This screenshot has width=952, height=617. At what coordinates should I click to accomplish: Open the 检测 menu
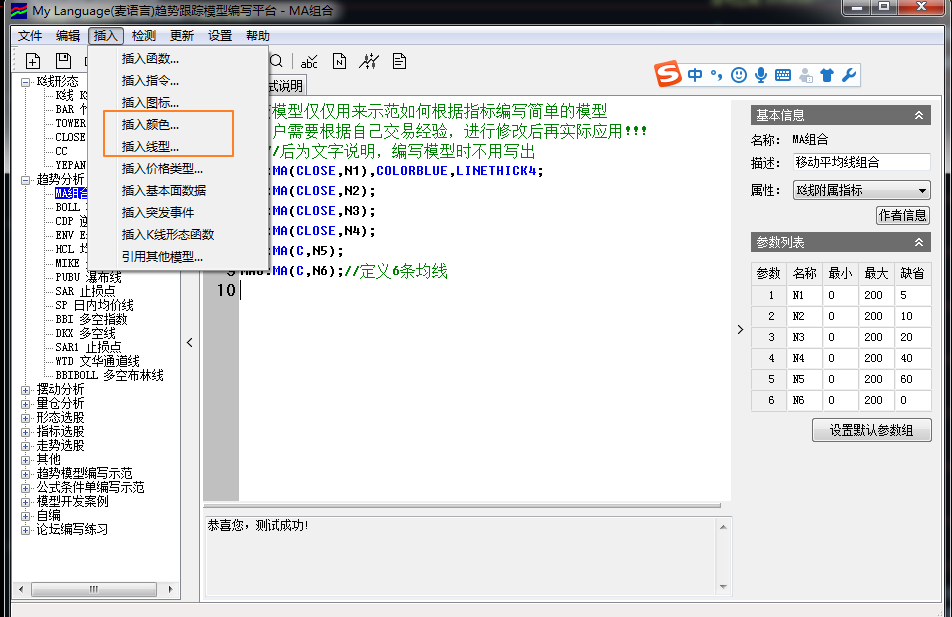coord(143,36)
